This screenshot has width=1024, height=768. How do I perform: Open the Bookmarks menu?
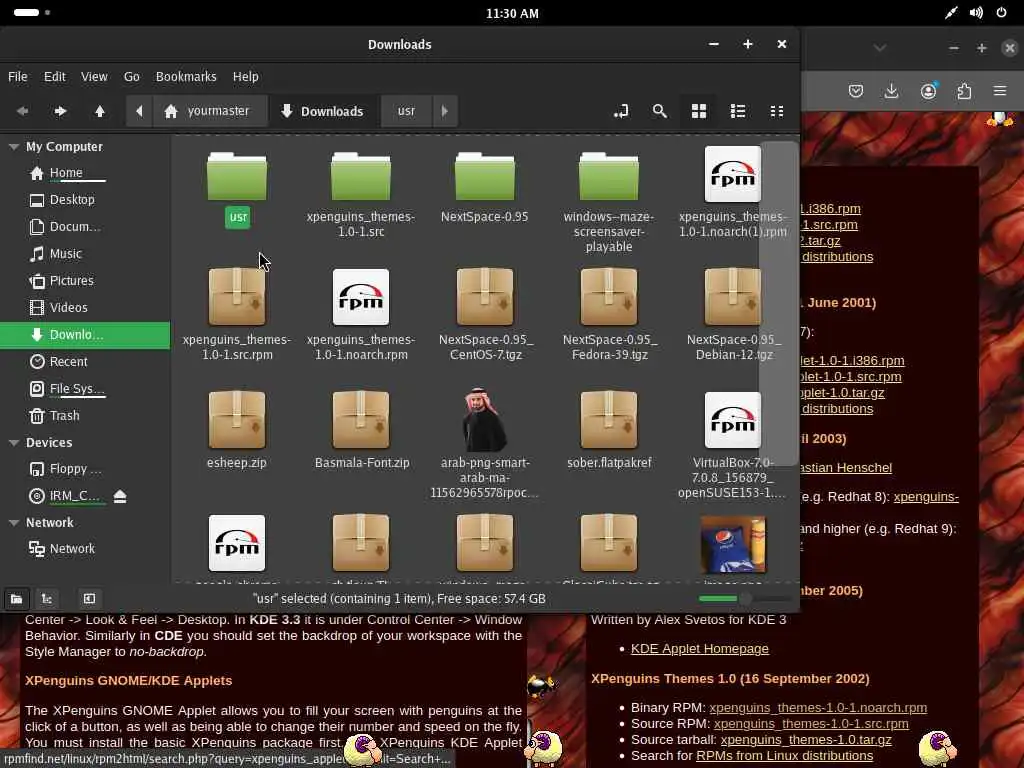(x=186, y=76)
